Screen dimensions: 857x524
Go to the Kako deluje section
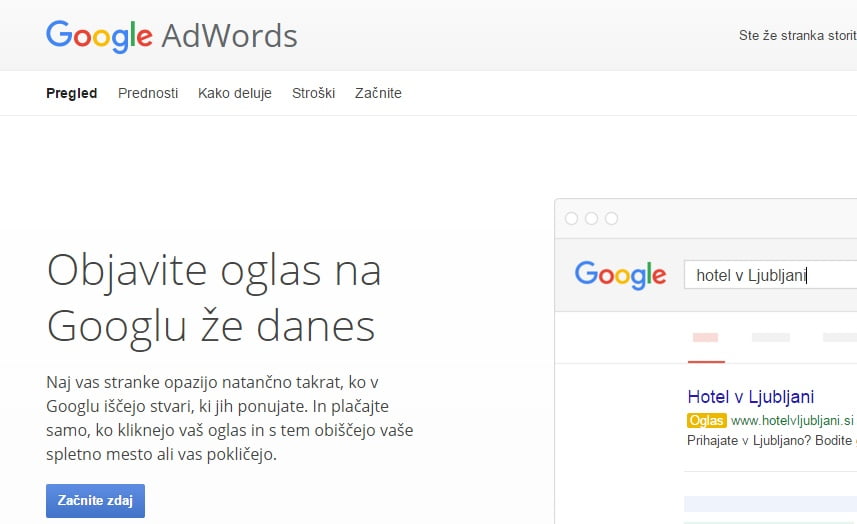(235, 93)
